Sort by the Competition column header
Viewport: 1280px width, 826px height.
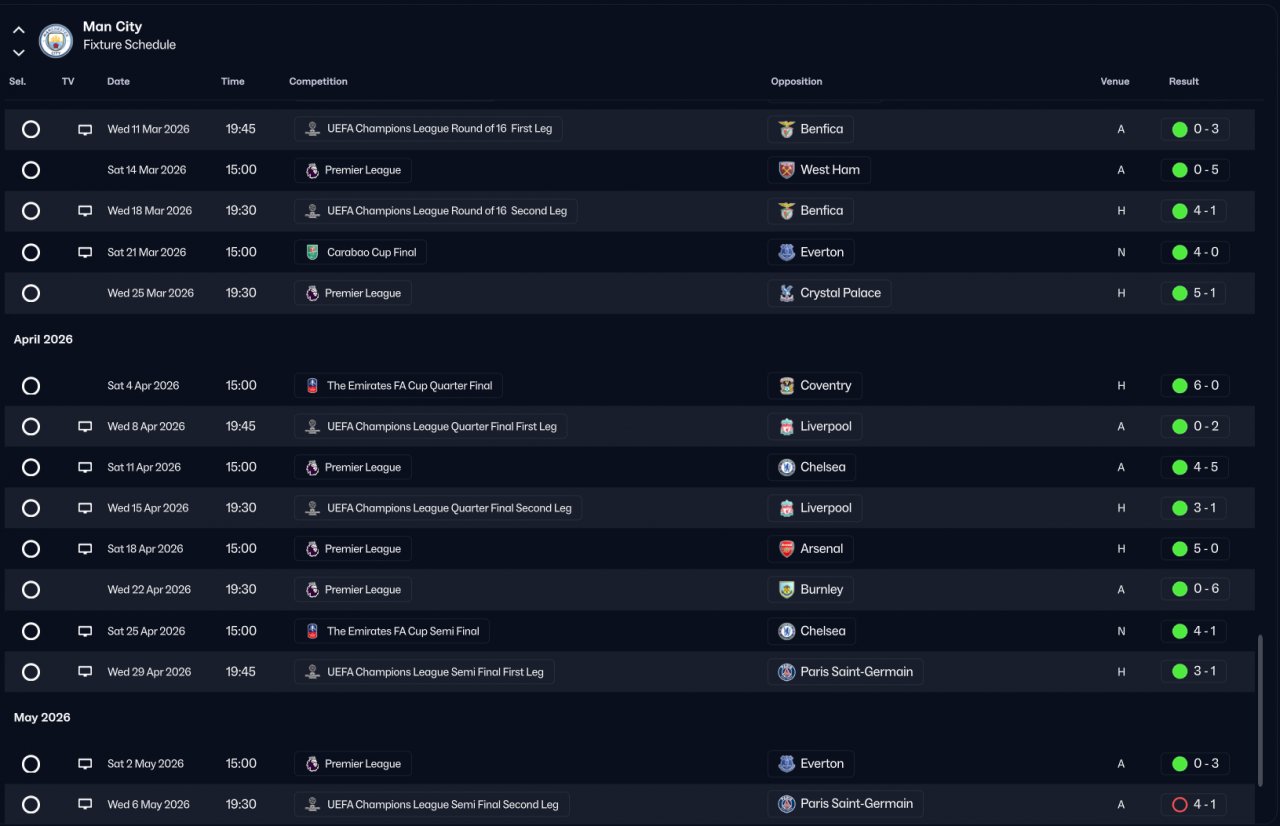[x=318, y=82]
